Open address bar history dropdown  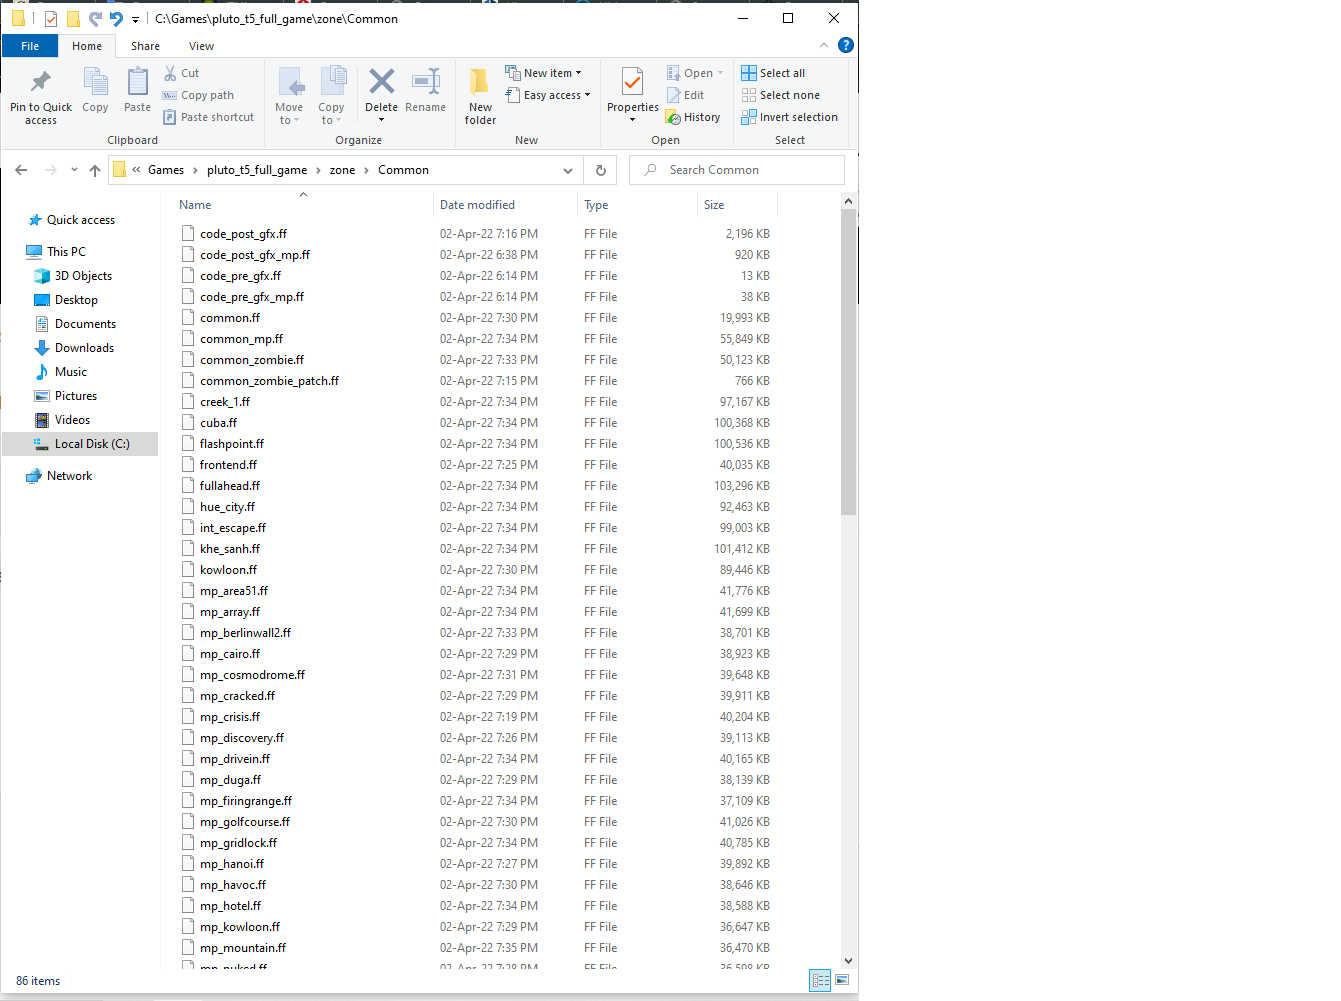(x=568, y=170)
